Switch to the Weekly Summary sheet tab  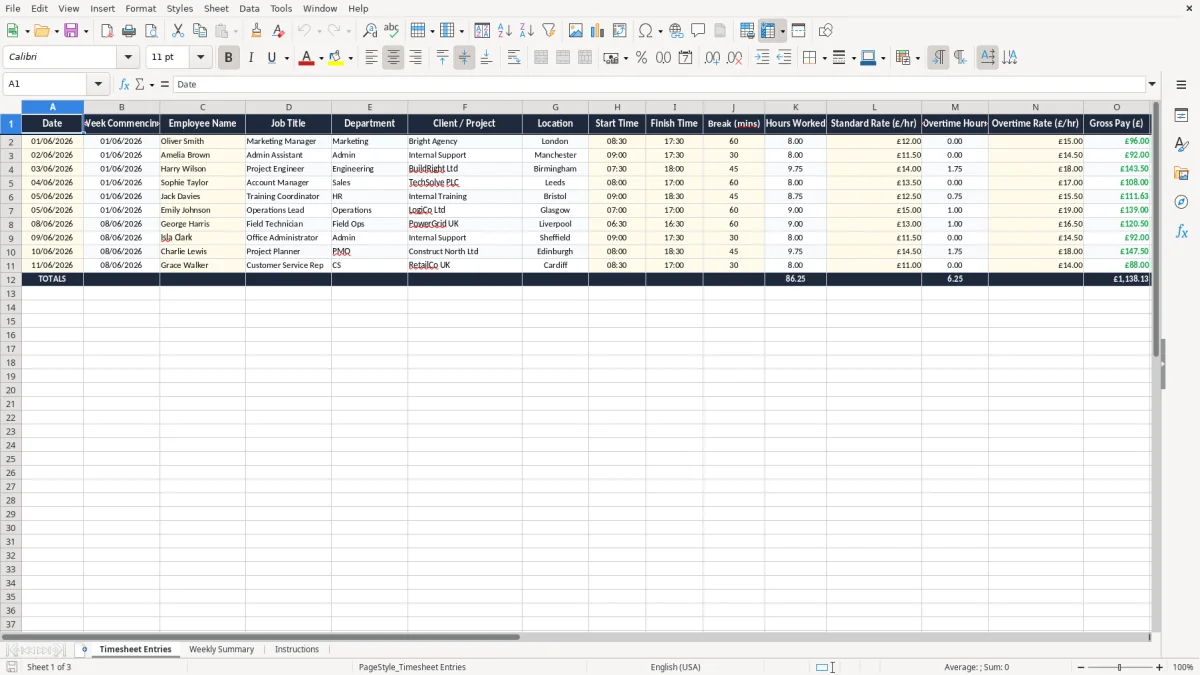tap(221, 650)
